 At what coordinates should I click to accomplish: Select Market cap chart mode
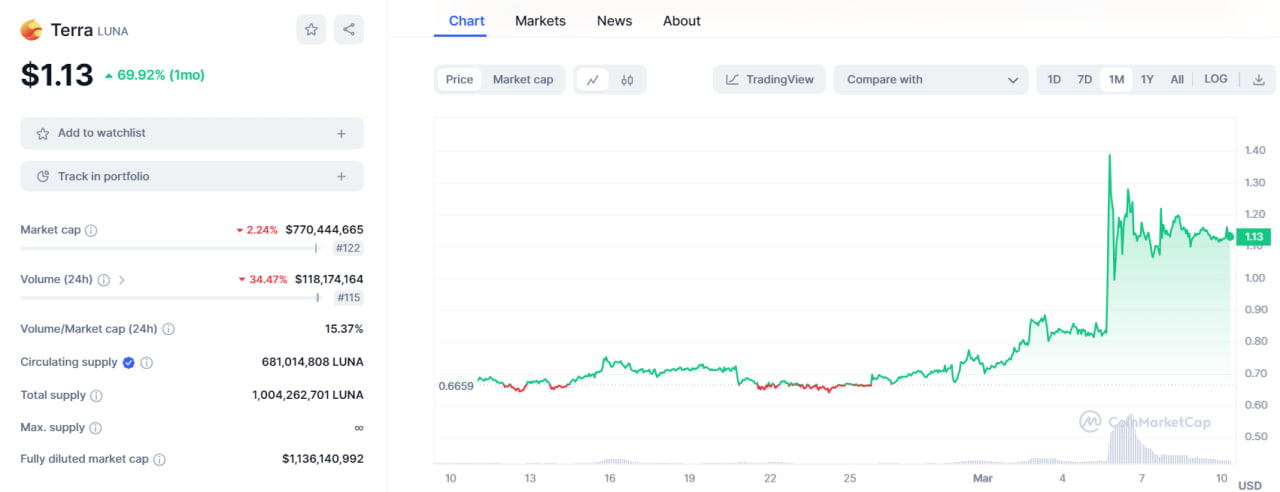pyautogui.click(x=523, y=80)
